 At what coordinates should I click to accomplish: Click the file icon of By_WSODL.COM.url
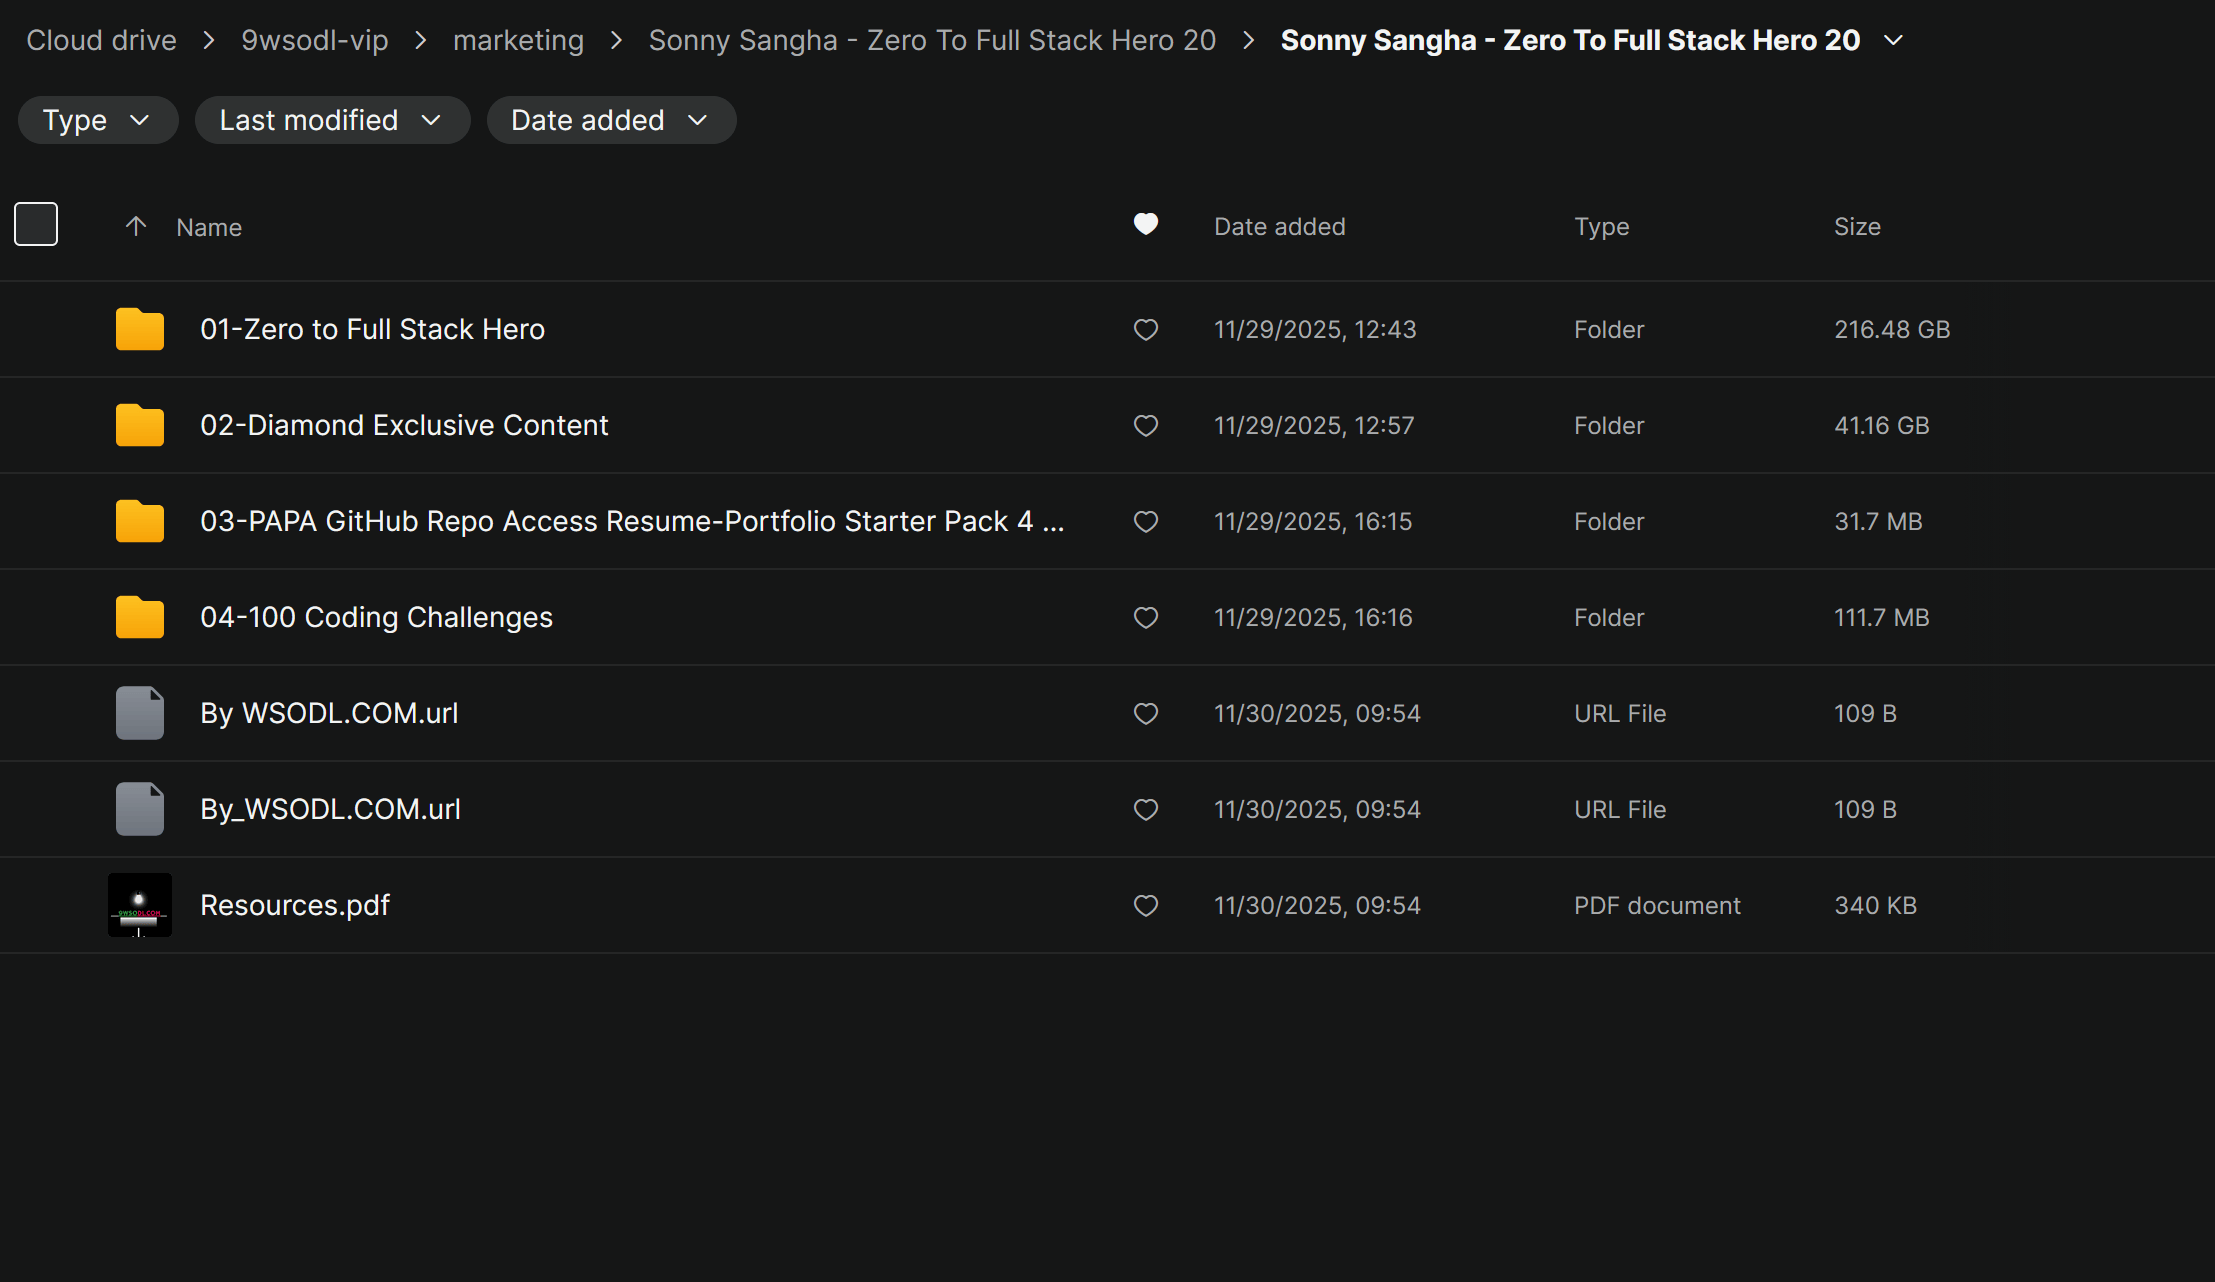(x=139, y=809)
